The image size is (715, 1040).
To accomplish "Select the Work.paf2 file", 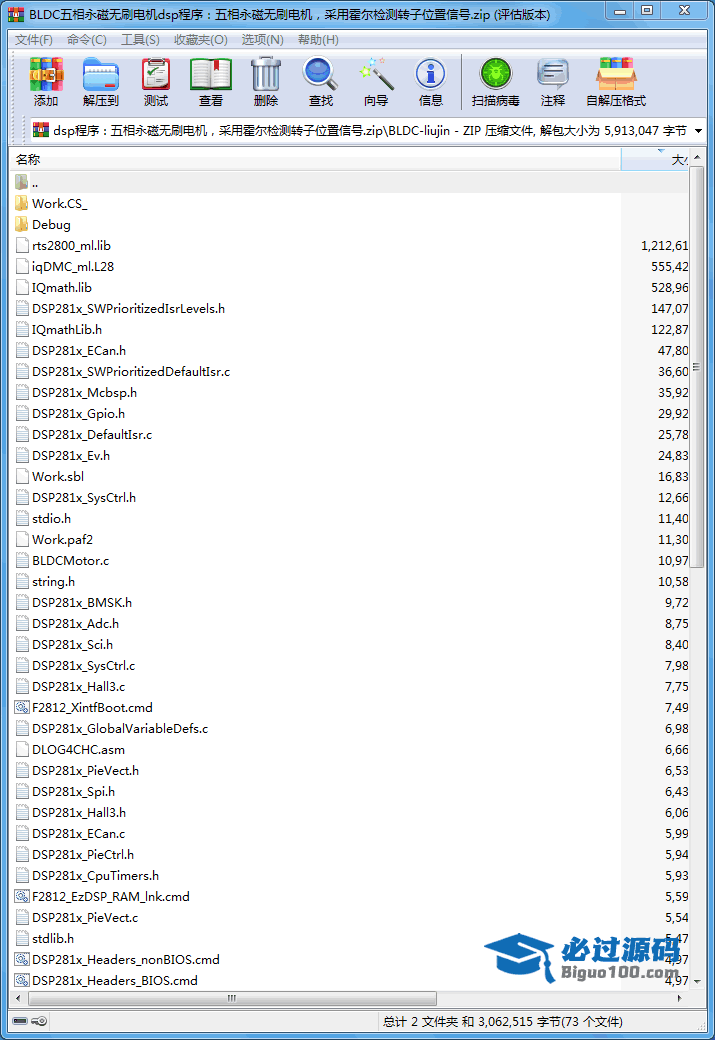I will [62, 540].
